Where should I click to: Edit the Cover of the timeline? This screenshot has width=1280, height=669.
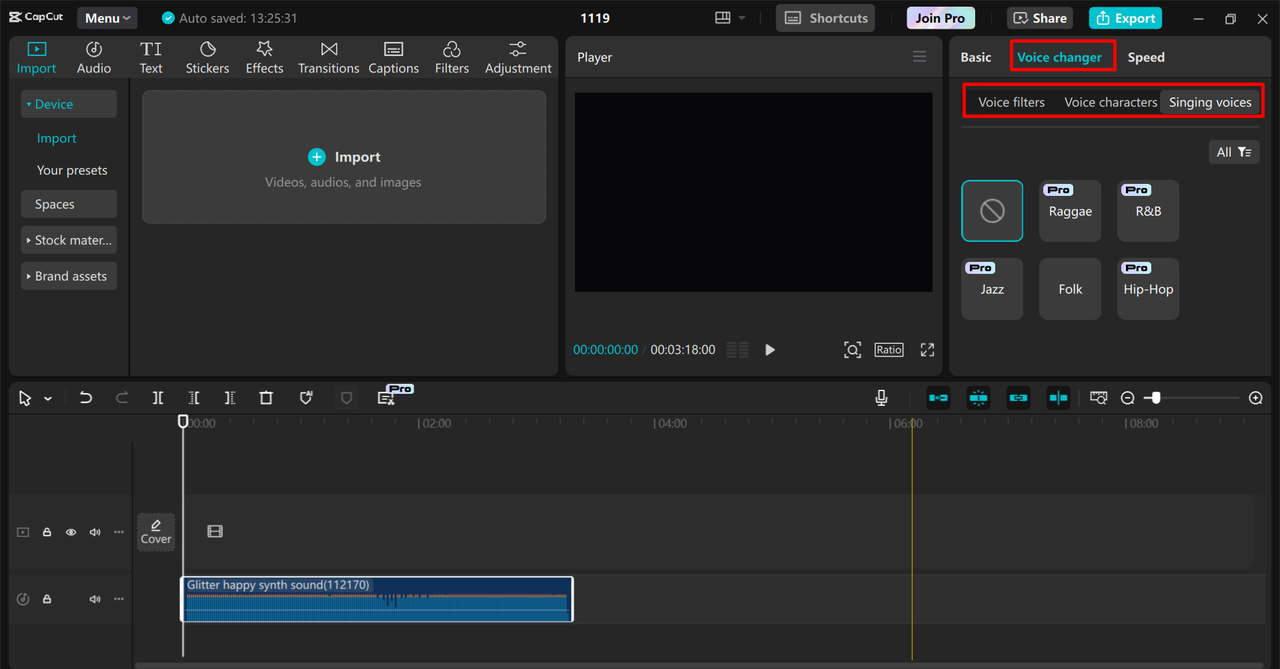click(x=156, y=532)
